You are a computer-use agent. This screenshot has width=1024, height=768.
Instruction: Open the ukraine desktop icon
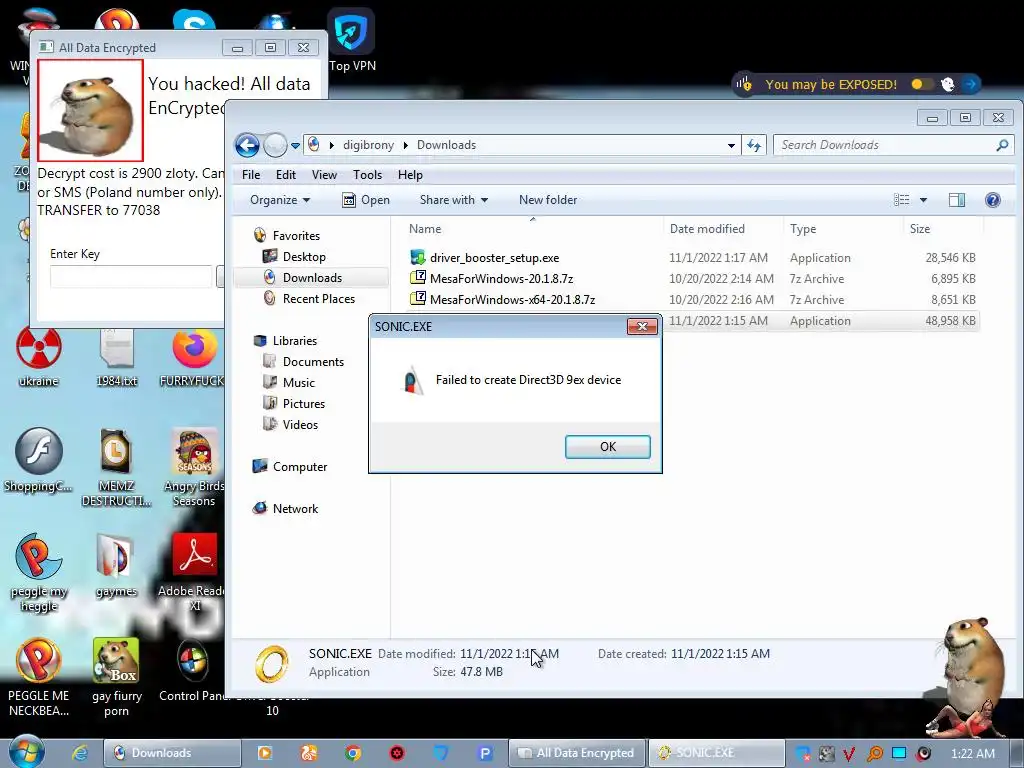tap(39, 358)
